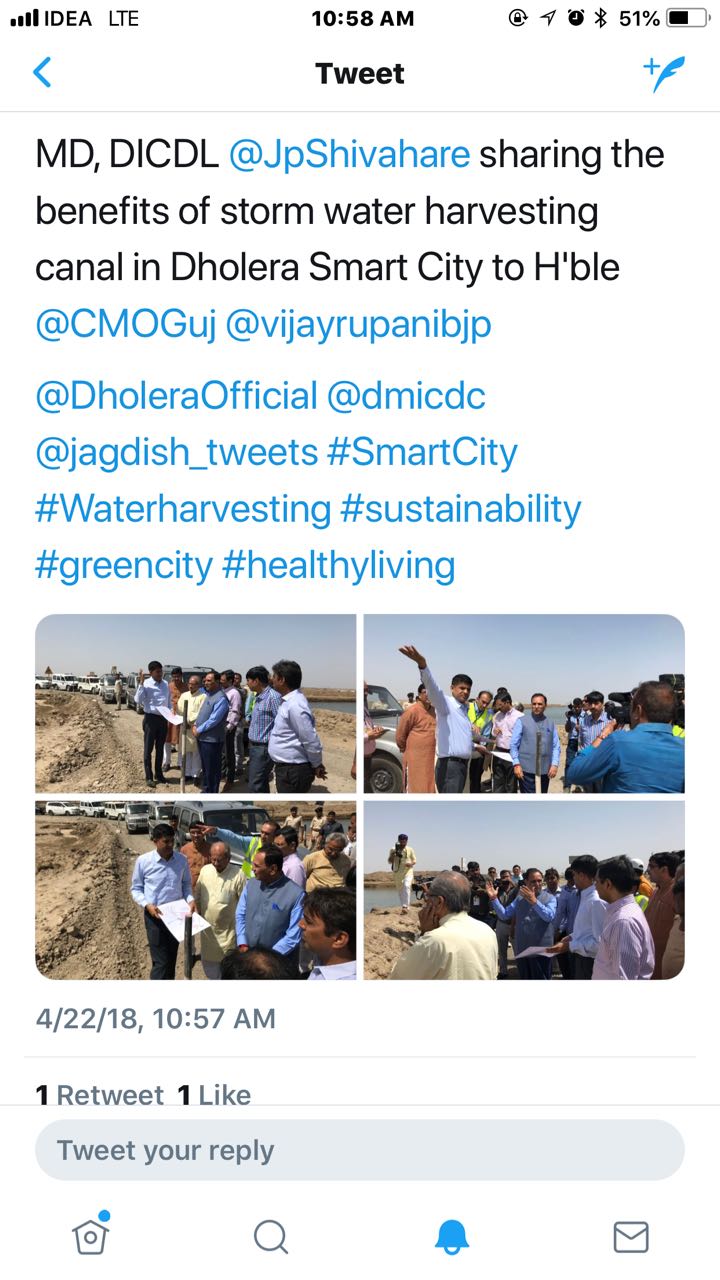View the 1 Retweet list
This screenshot has height=1280, width=720.
pyautogui.click(x=99, y=1095)
